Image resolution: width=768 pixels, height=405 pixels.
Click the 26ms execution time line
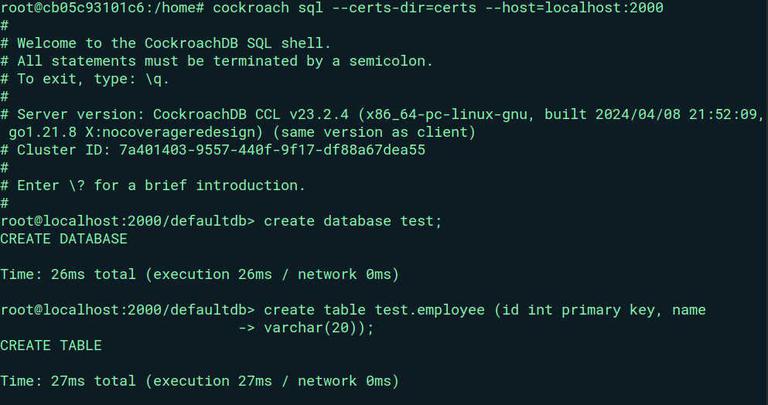(x=199, y=274)
